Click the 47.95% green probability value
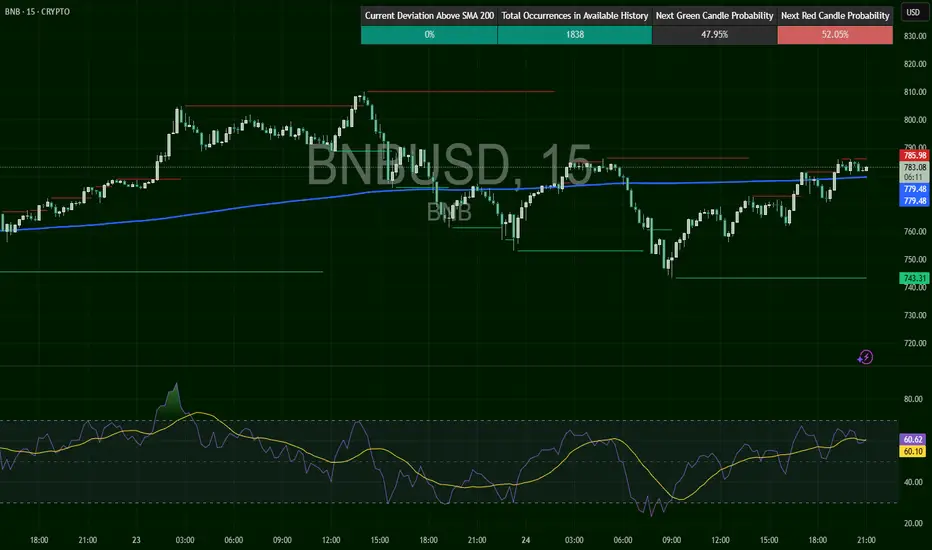The height and width of the screenshot is (550, 932). point(714,34)
